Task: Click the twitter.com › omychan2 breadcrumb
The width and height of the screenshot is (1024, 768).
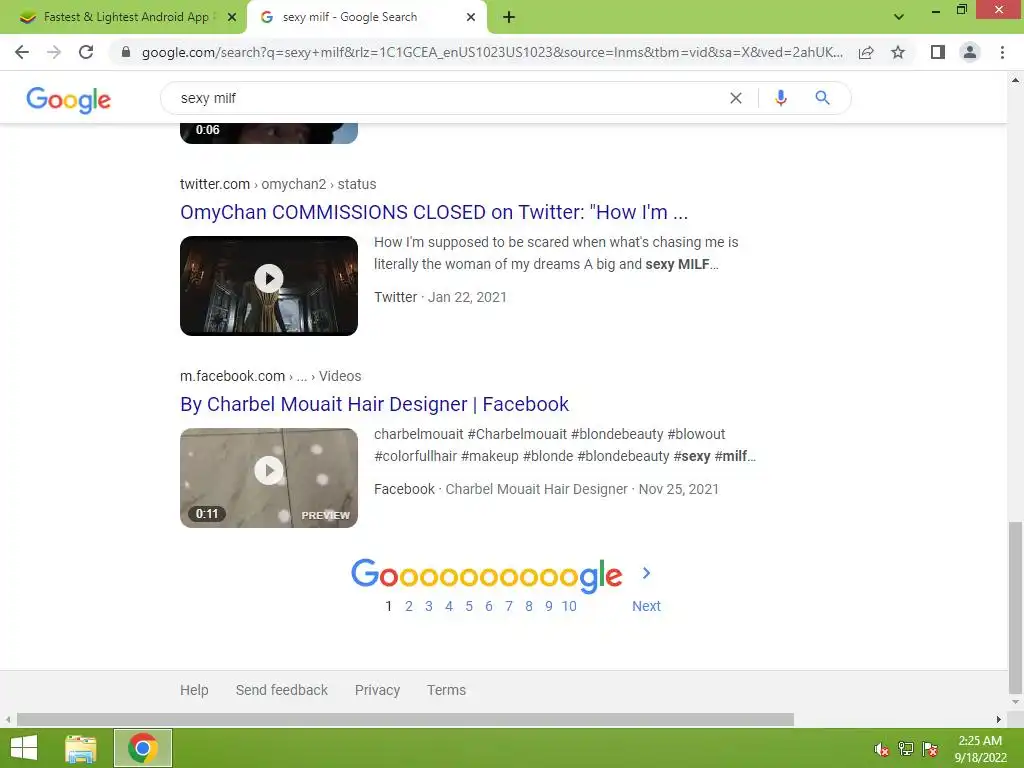Action: click(278, 184)
